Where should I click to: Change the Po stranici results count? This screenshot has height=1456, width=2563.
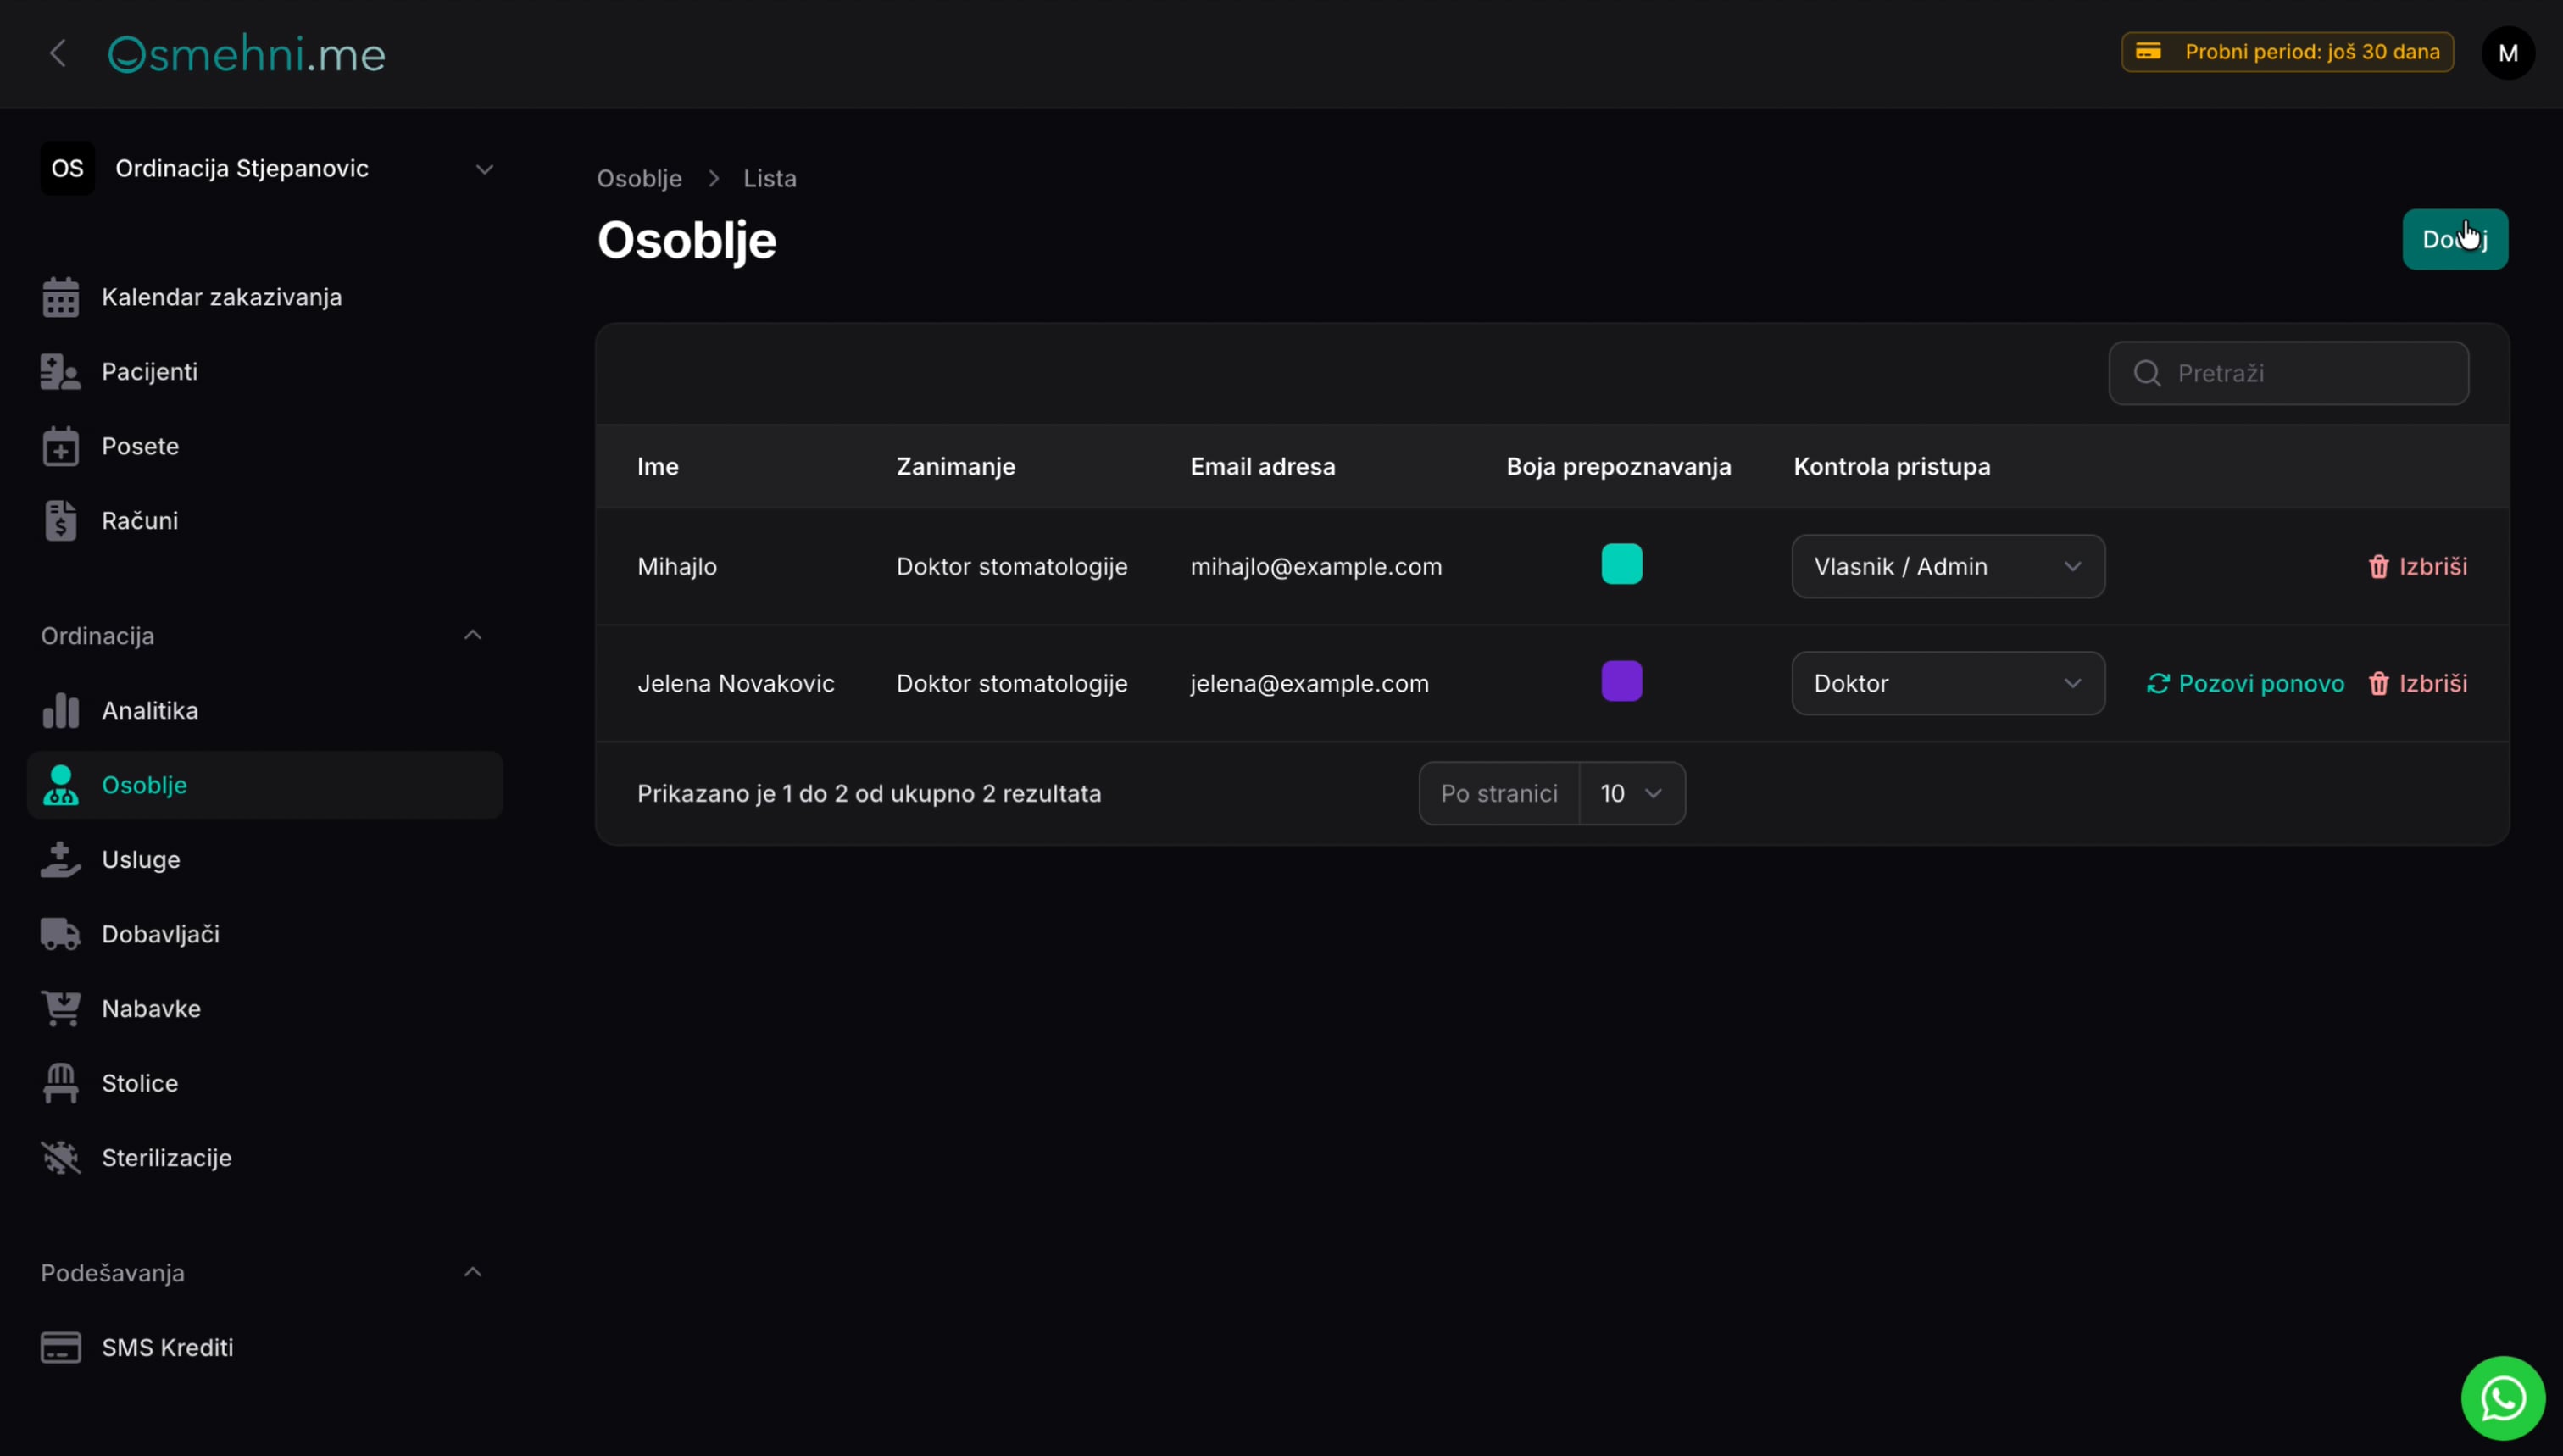pyautogui.click(x=1632, y=793)
